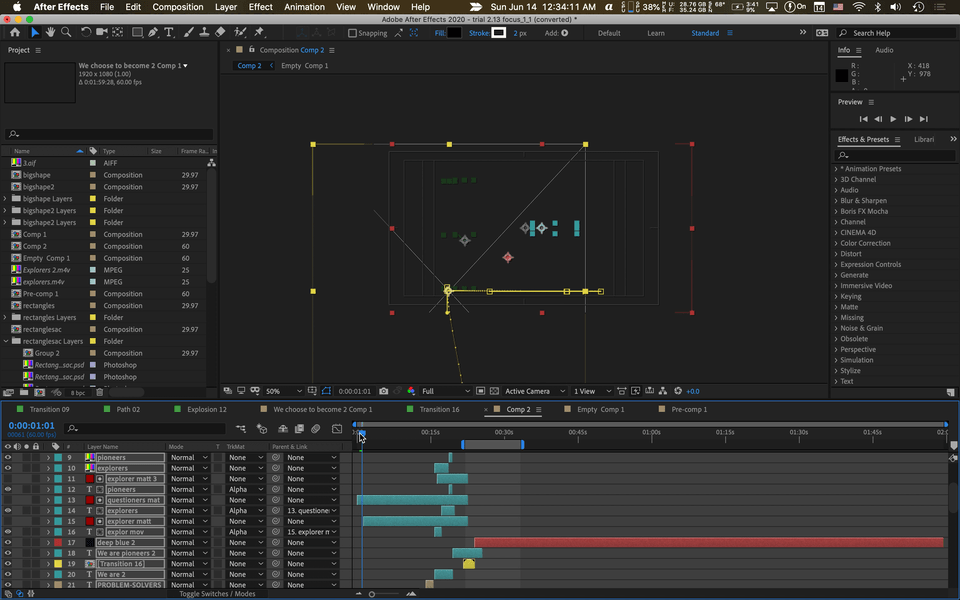Take a snapshot of the composition viewer
960x600 pixels.
pyautogui.click(x=383, y=391)
